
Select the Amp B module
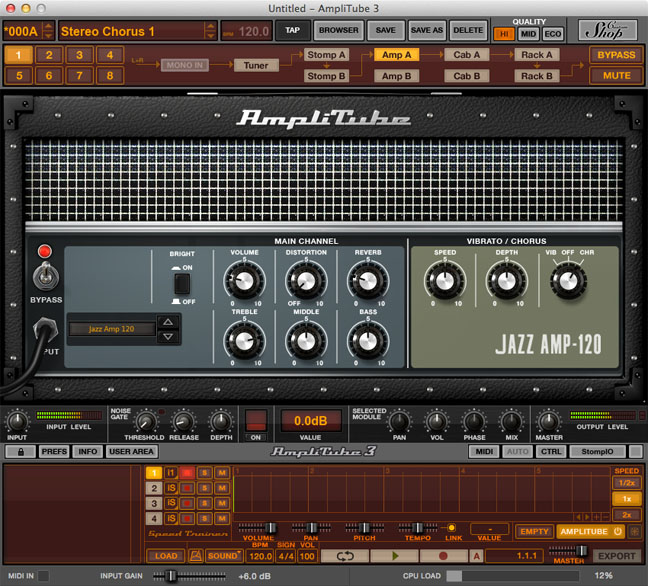[x=396, y=76]
